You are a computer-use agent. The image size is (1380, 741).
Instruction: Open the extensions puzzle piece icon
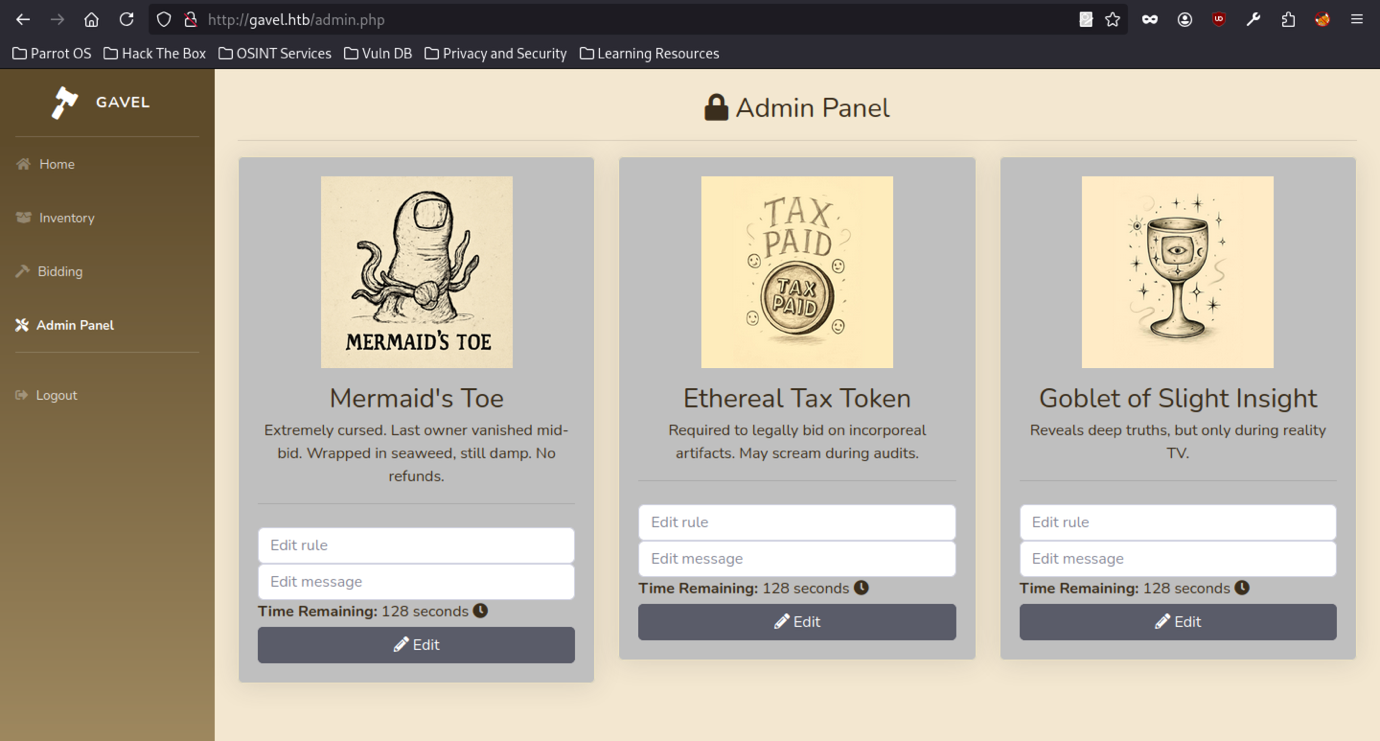coord(1288,19)
